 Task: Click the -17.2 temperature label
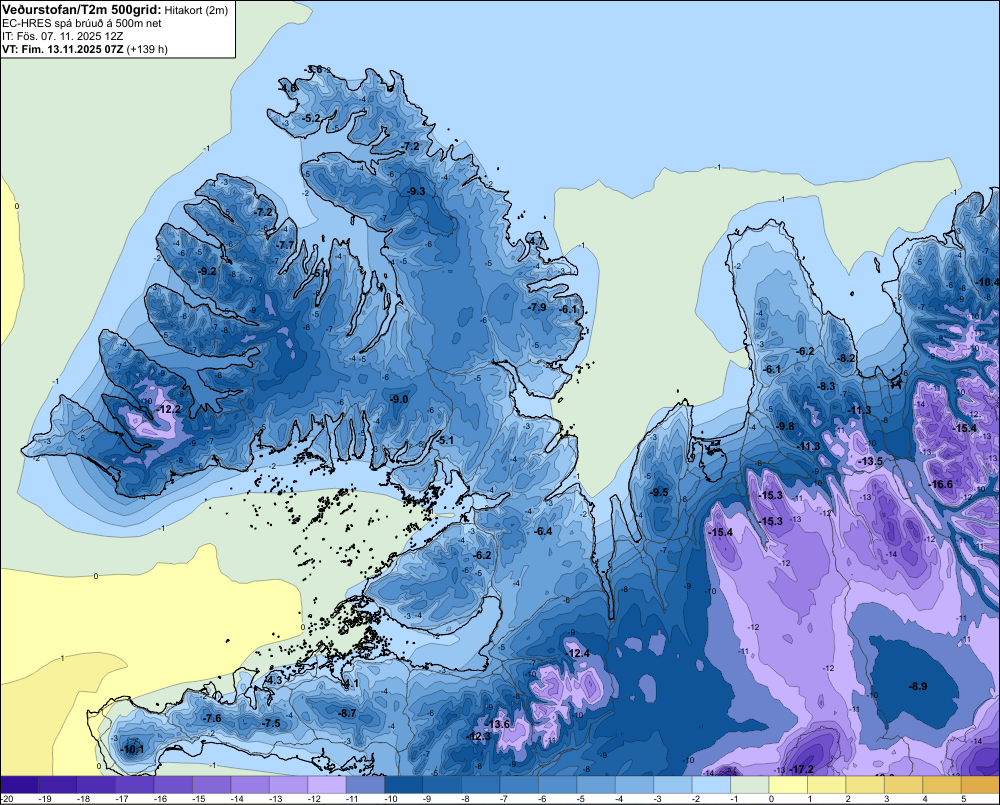[x=801, y=769]
